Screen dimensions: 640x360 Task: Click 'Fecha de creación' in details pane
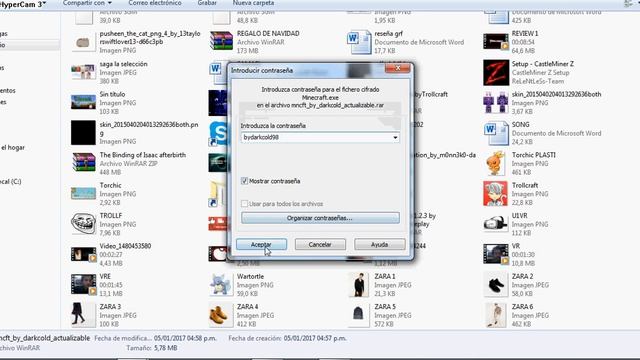(255, 338)
